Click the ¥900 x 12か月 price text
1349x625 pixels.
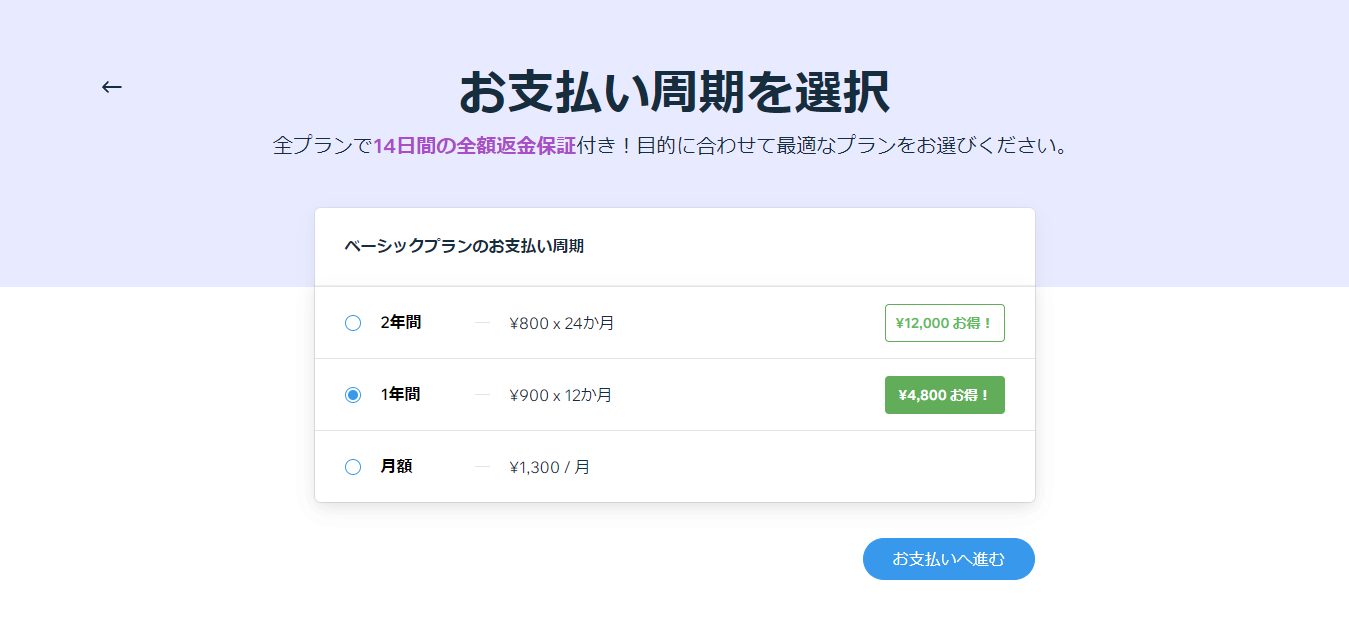pos(560,395)
